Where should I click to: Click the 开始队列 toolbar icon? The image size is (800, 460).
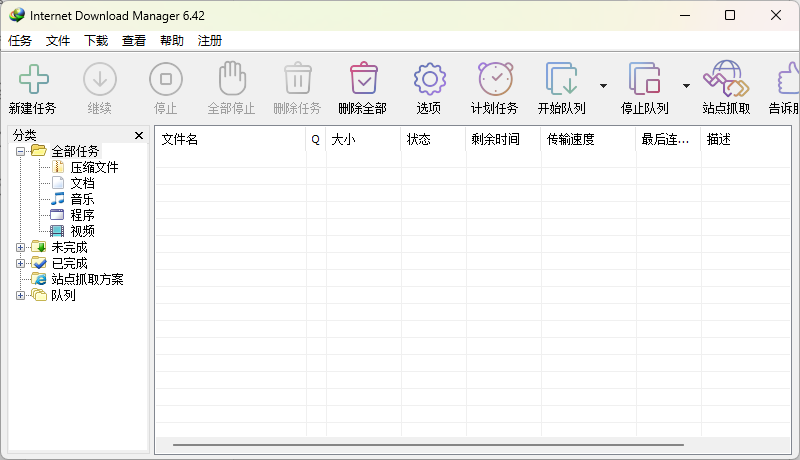click(561, 80)
